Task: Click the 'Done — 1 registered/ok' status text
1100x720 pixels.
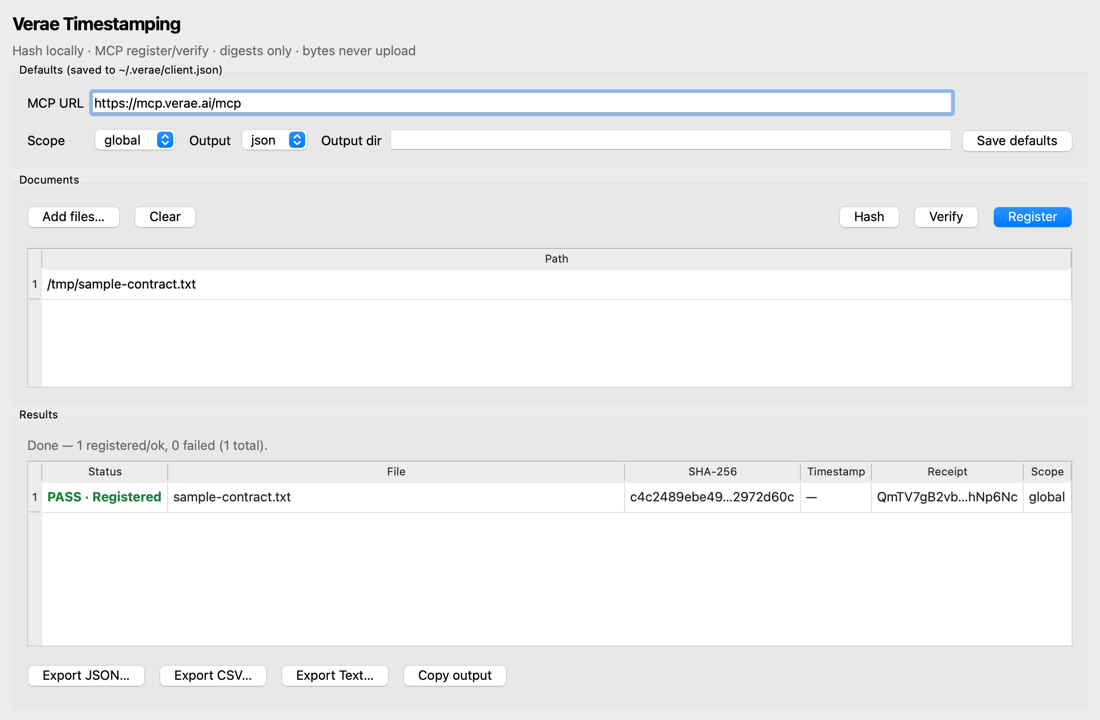Action: tap(147, 446)
